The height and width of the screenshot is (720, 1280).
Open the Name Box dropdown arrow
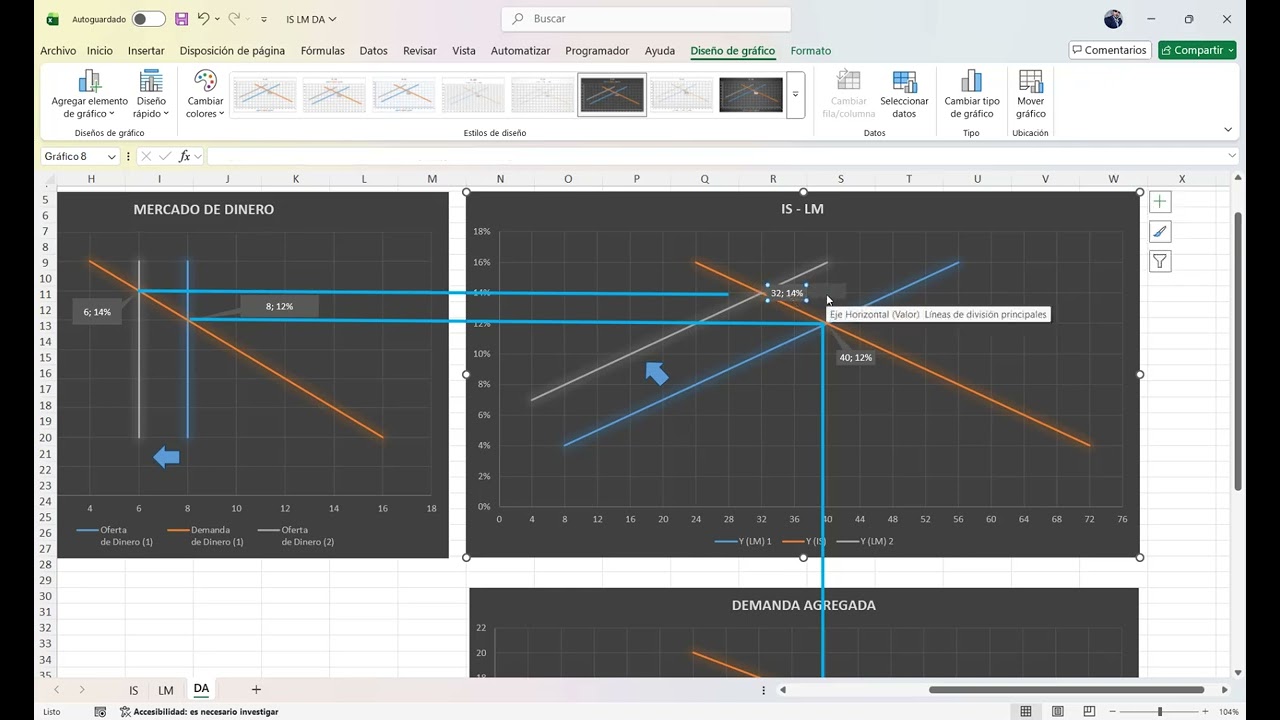[111, 157]
